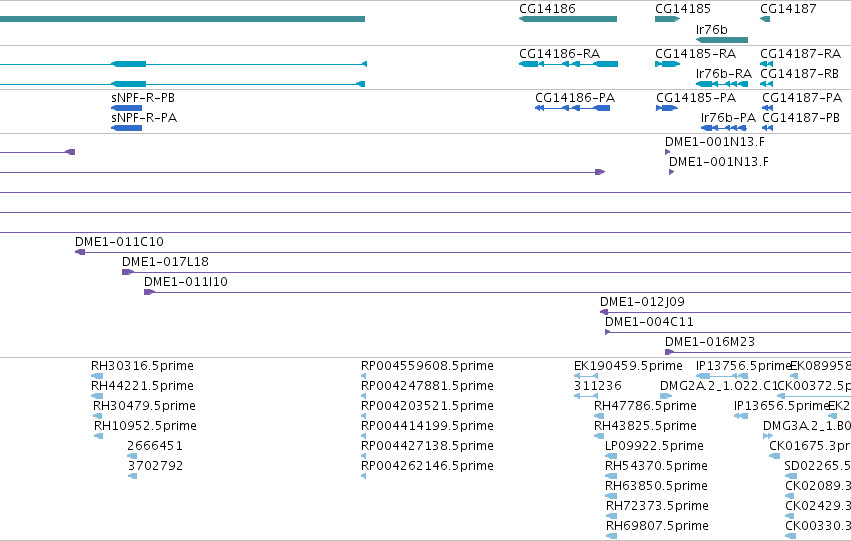The height and width of the screenshot is (541, 851).
Task: Select the RP004203521.5prime label
Action: (x=427, y=406)
